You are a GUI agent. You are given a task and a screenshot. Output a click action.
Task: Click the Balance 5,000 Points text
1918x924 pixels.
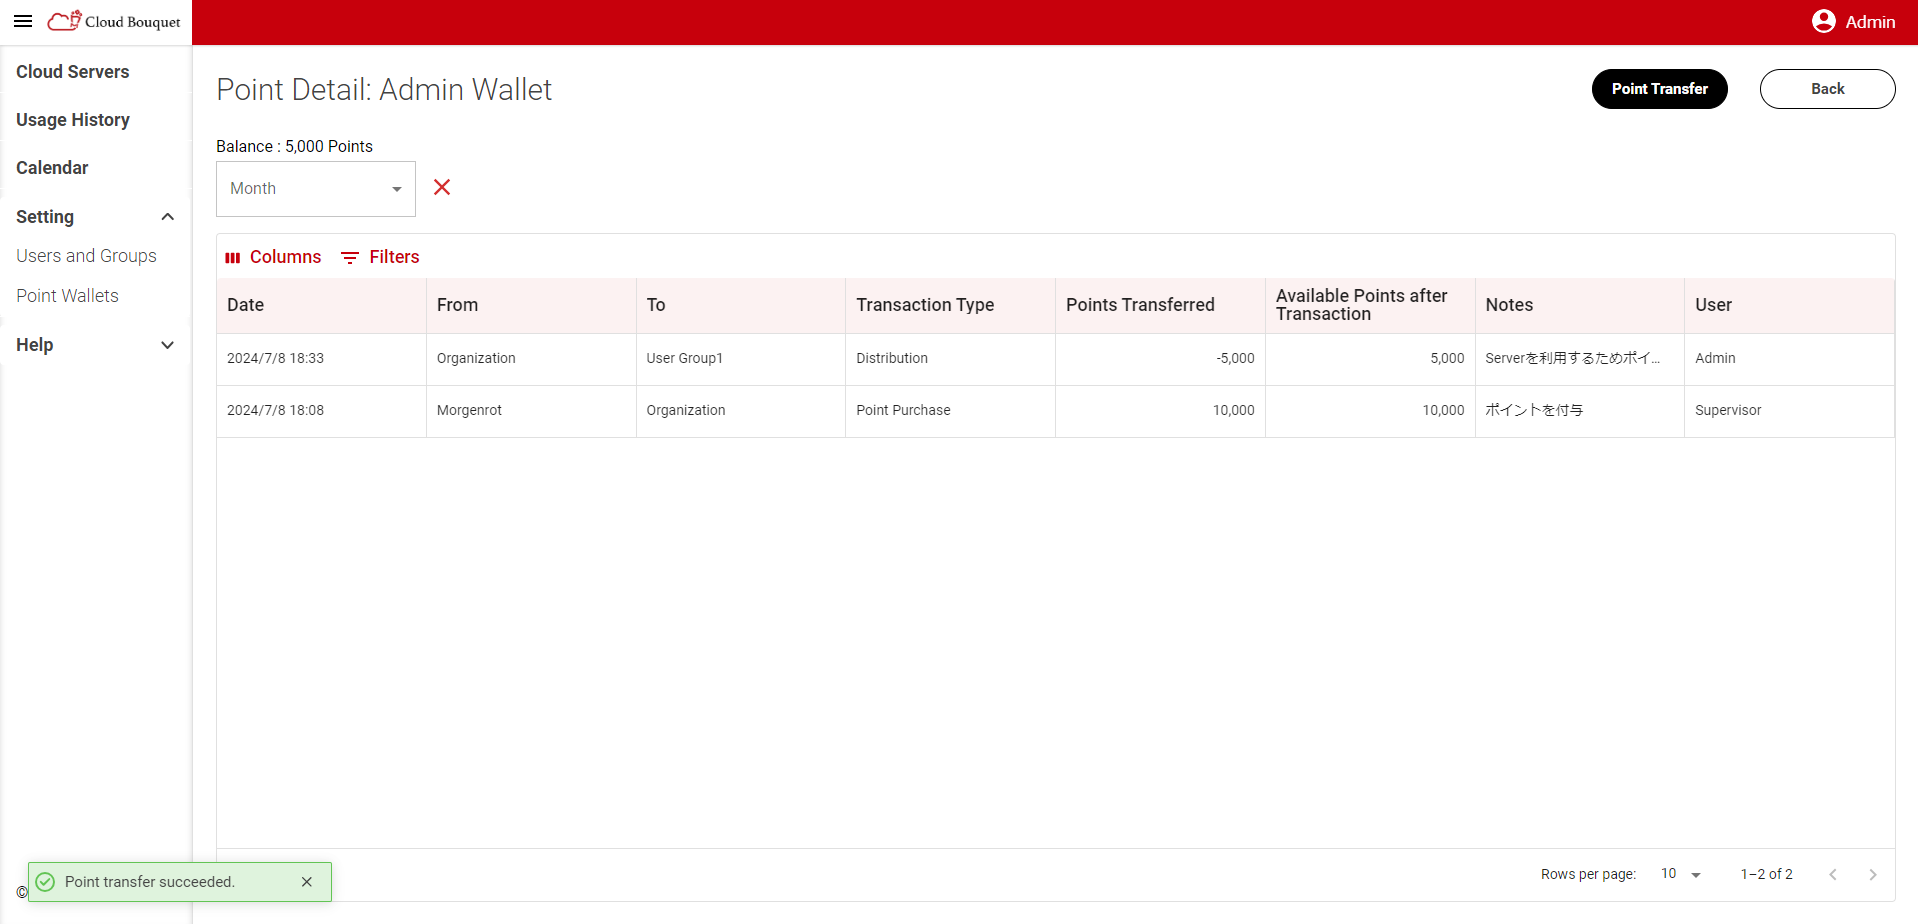click(x=294, y=146)
